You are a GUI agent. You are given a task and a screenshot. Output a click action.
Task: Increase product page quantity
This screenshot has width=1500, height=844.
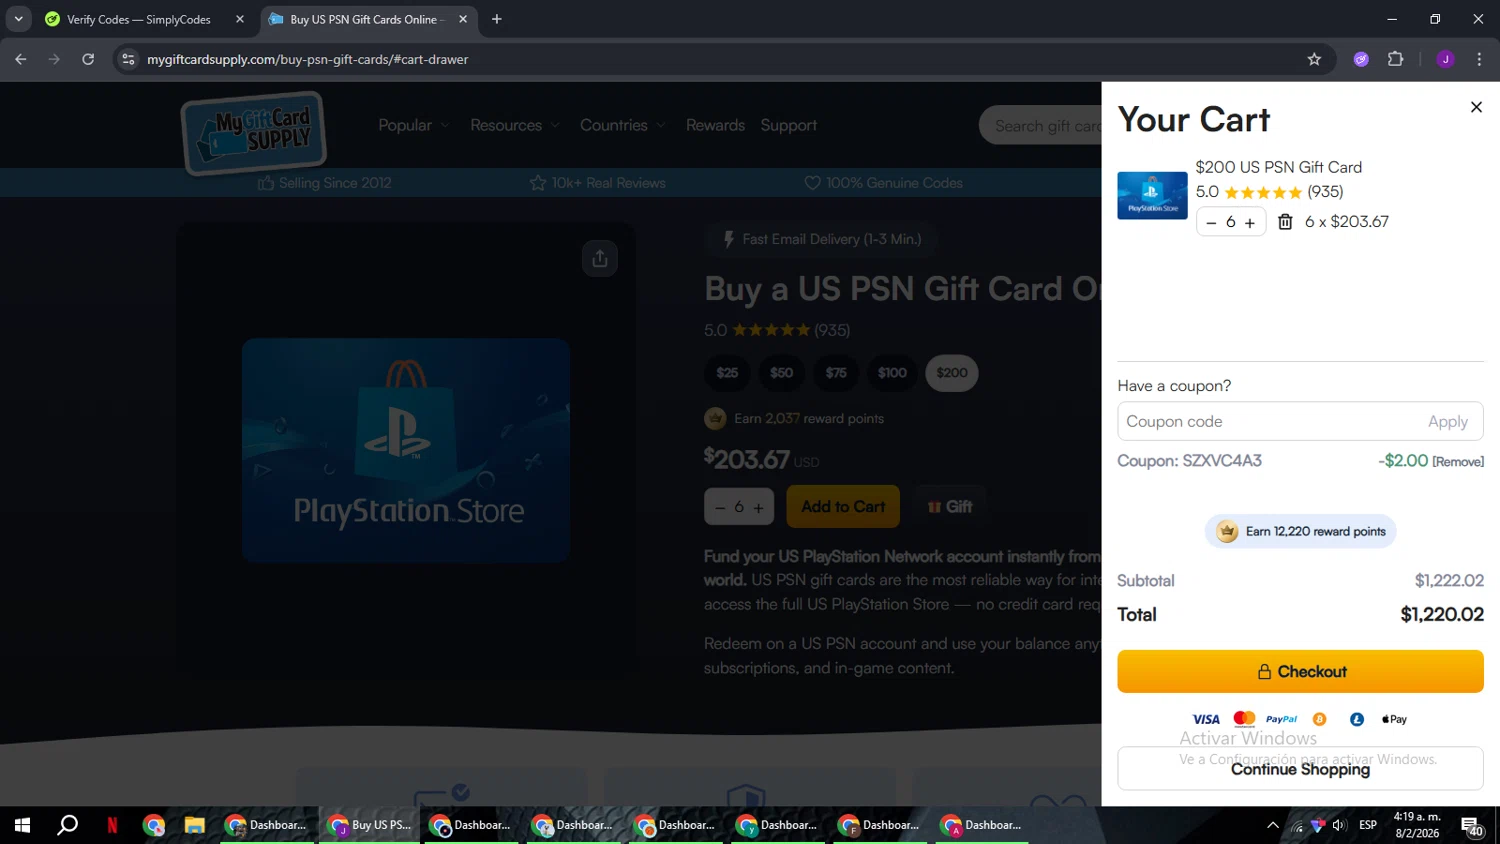(x=758, y=508)
